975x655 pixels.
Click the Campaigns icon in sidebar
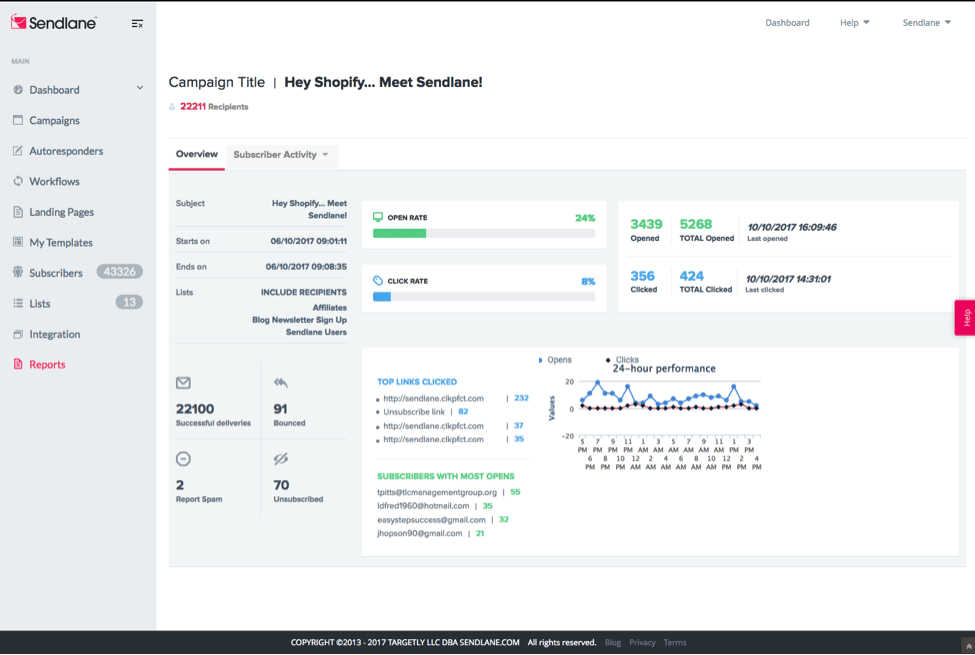[18, 120]
